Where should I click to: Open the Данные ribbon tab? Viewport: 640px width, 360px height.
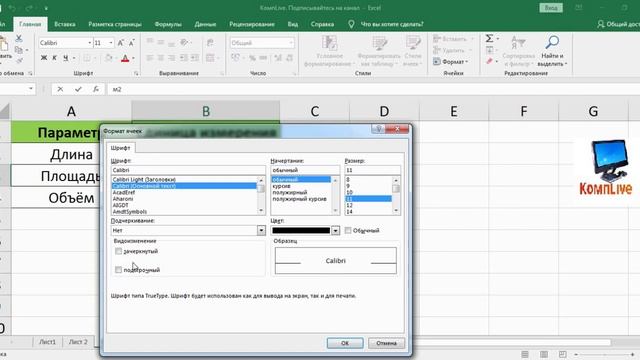[x=205, y=24]
